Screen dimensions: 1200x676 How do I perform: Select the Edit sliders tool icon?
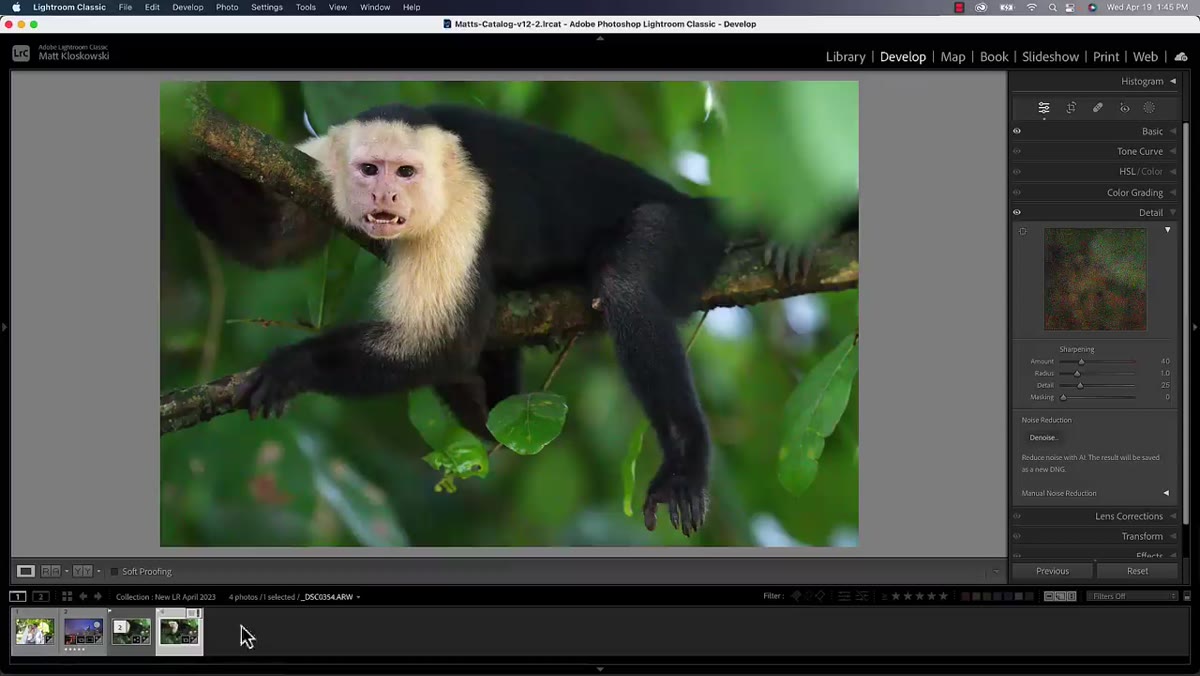(x=1044, y=108)
